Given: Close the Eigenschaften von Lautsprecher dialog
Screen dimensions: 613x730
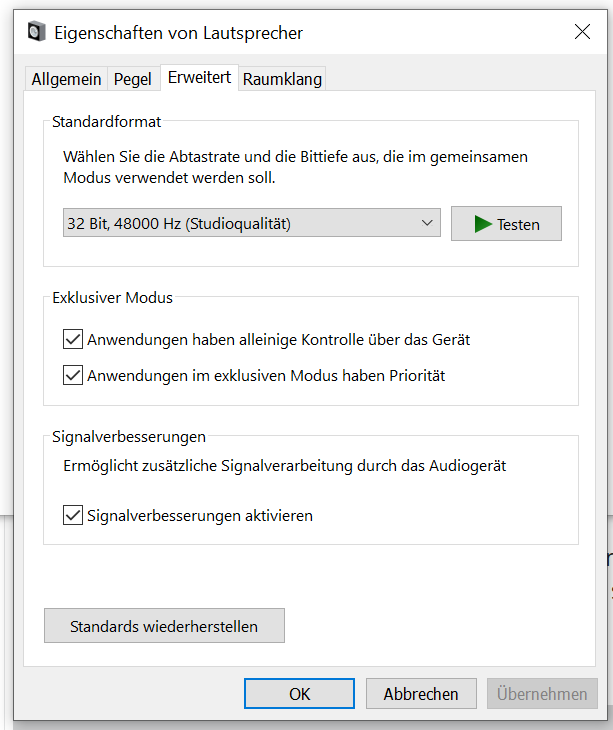Looking at the screenshot, I should [x=582, y=32].
